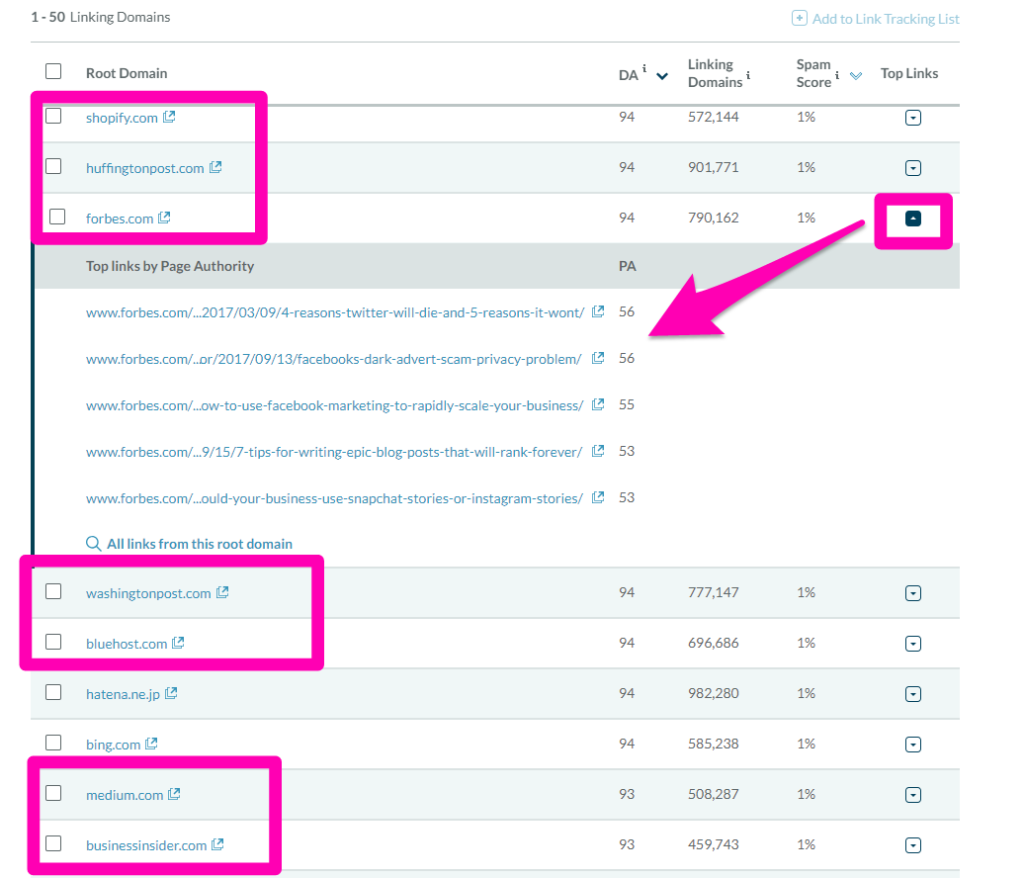Expand Top Links for businessinsider.com

913,845
